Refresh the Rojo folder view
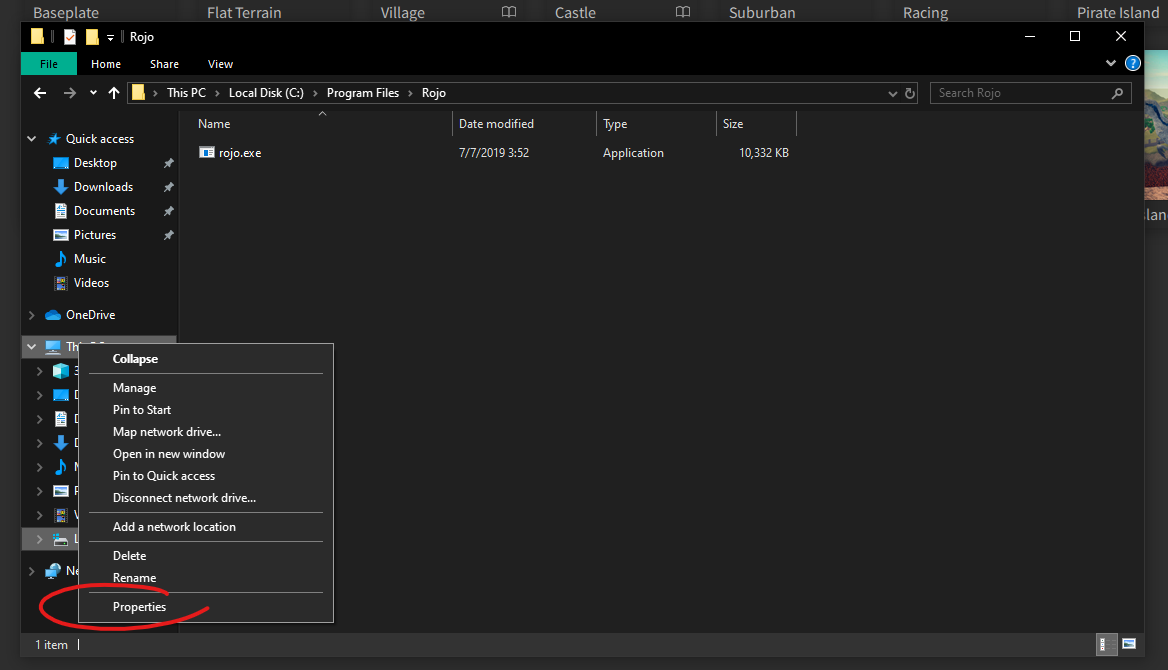This screenshot has width=1168, height=670. click(910, 93)
